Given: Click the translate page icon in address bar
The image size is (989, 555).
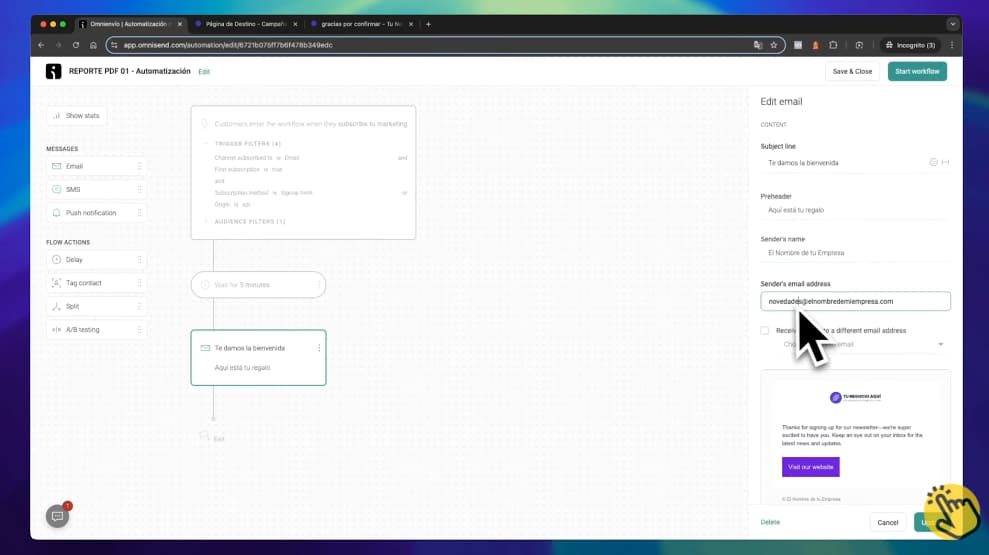Looking at the screenshot, I should click(x=758, y=45).
